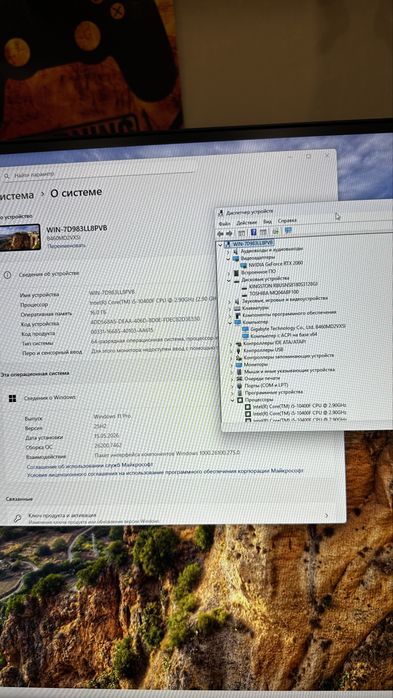Click the Версия value 25H2
Image resolution: width=393 pixels, height=698 pixels.
[101, 426]
